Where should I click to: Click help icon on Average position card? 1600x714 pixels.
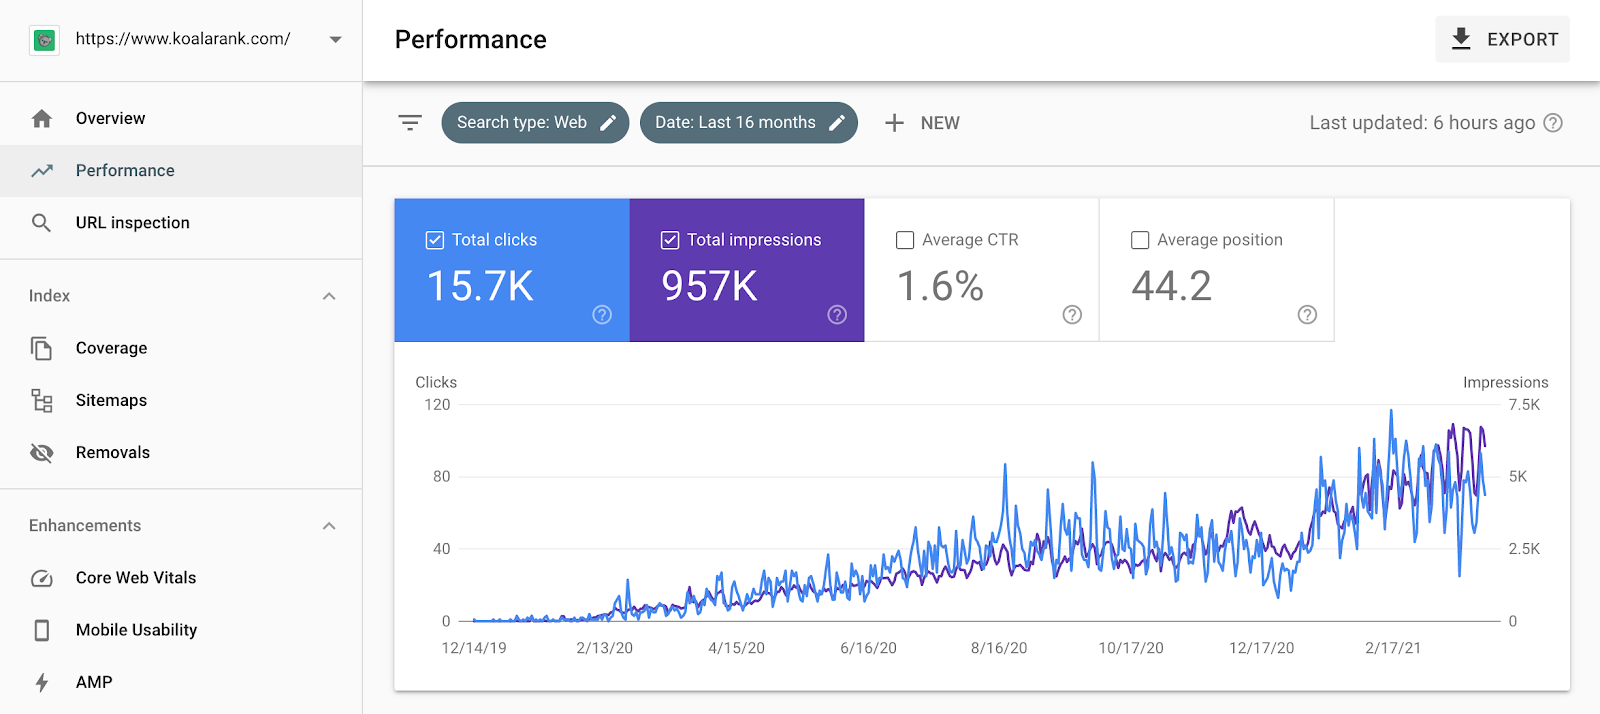(x=1307, y=315)
